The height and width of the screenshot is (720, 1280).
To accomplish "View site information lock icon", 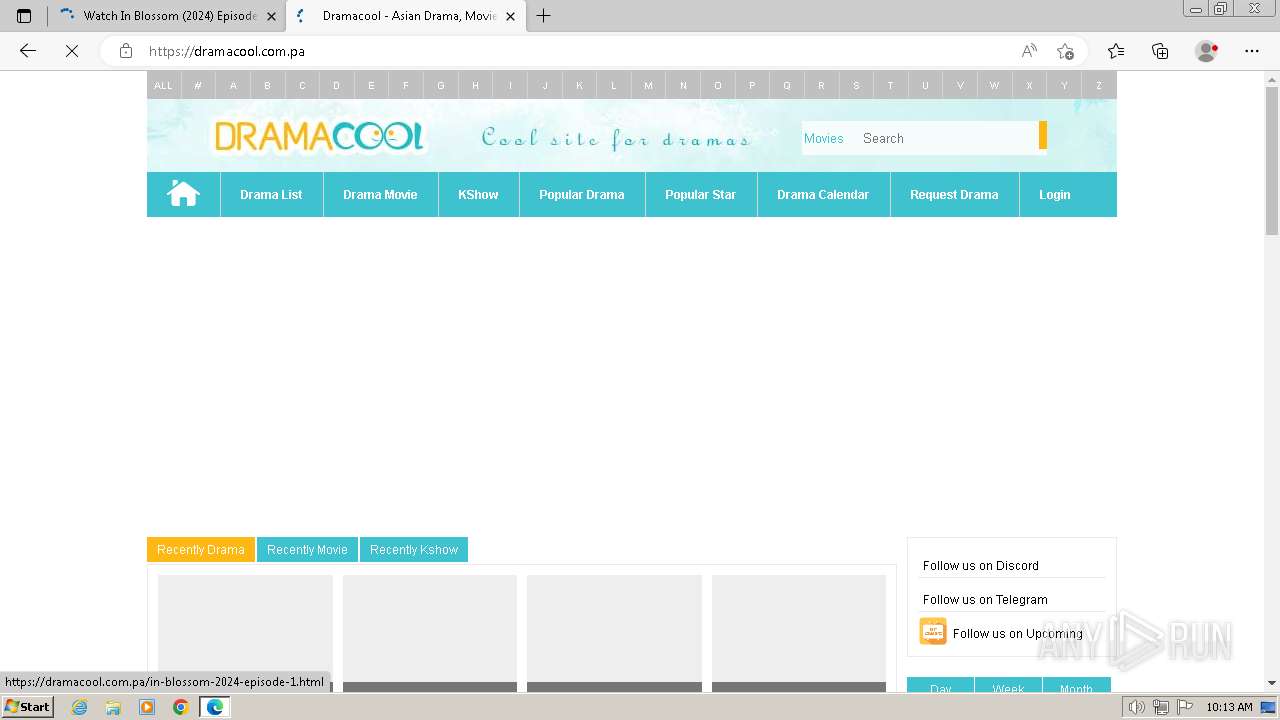I will coord(126,51).
